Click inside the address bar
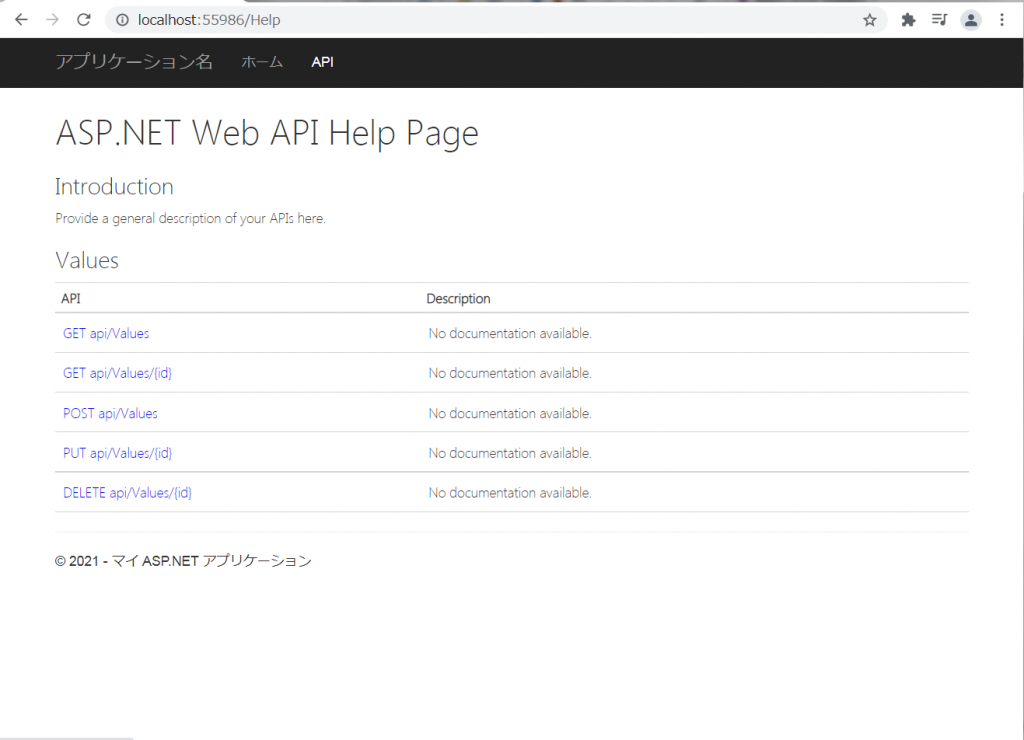Screen dimensions: 1024x740 (x=300, y=19)
